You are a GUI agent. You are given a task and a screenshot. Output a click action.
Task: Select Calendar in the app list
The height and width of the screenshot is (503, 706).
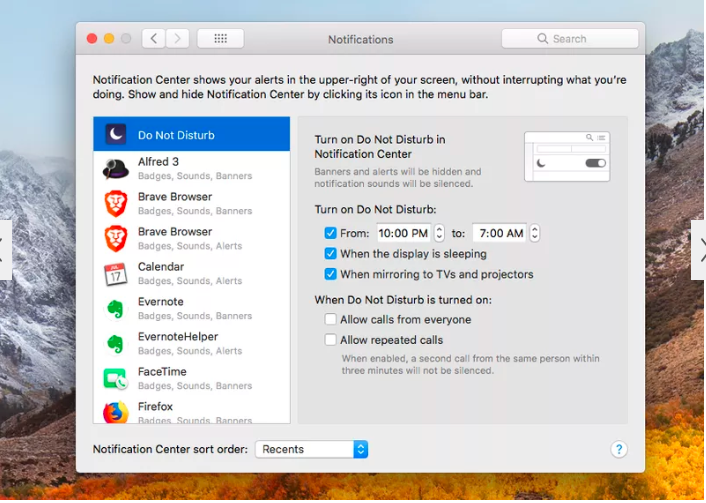coord(192,274)
